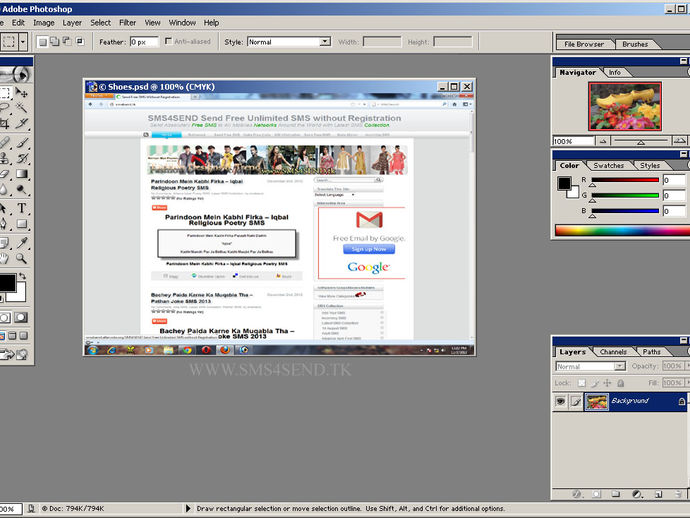Select the Slice tool
The height and width of the screenshot is (518, 690).
(x=21, y=124)
